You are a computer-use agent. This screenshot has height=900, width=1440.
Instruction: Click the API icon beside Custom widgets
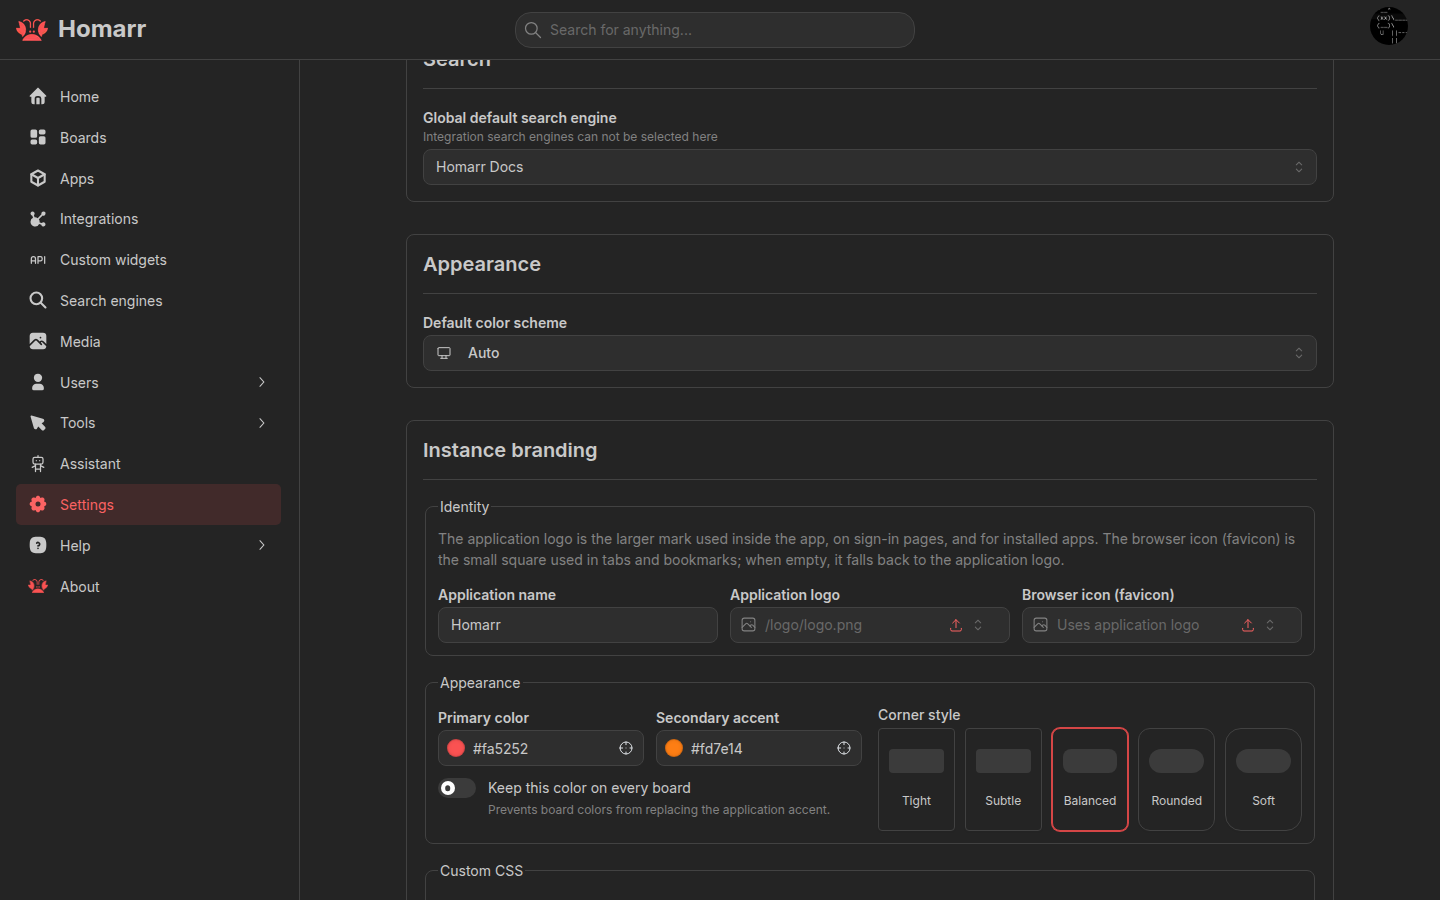pos(38,260)
